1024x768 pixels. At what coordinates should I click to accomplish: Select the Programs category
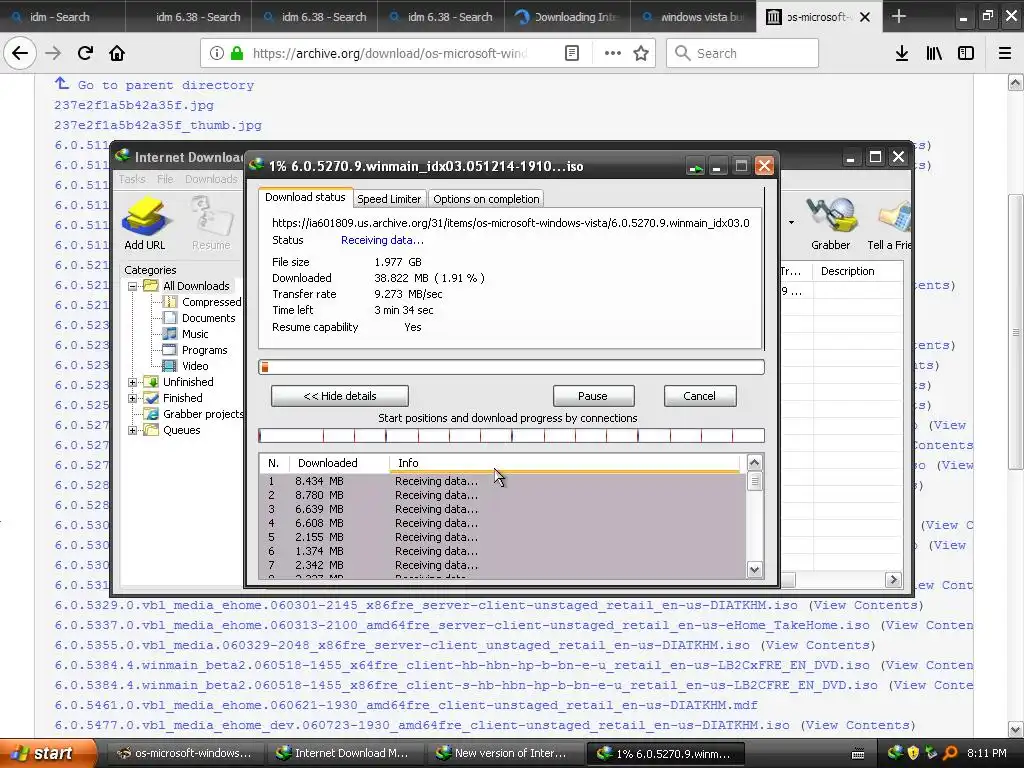pyautogui.click(x=204, y=350)
